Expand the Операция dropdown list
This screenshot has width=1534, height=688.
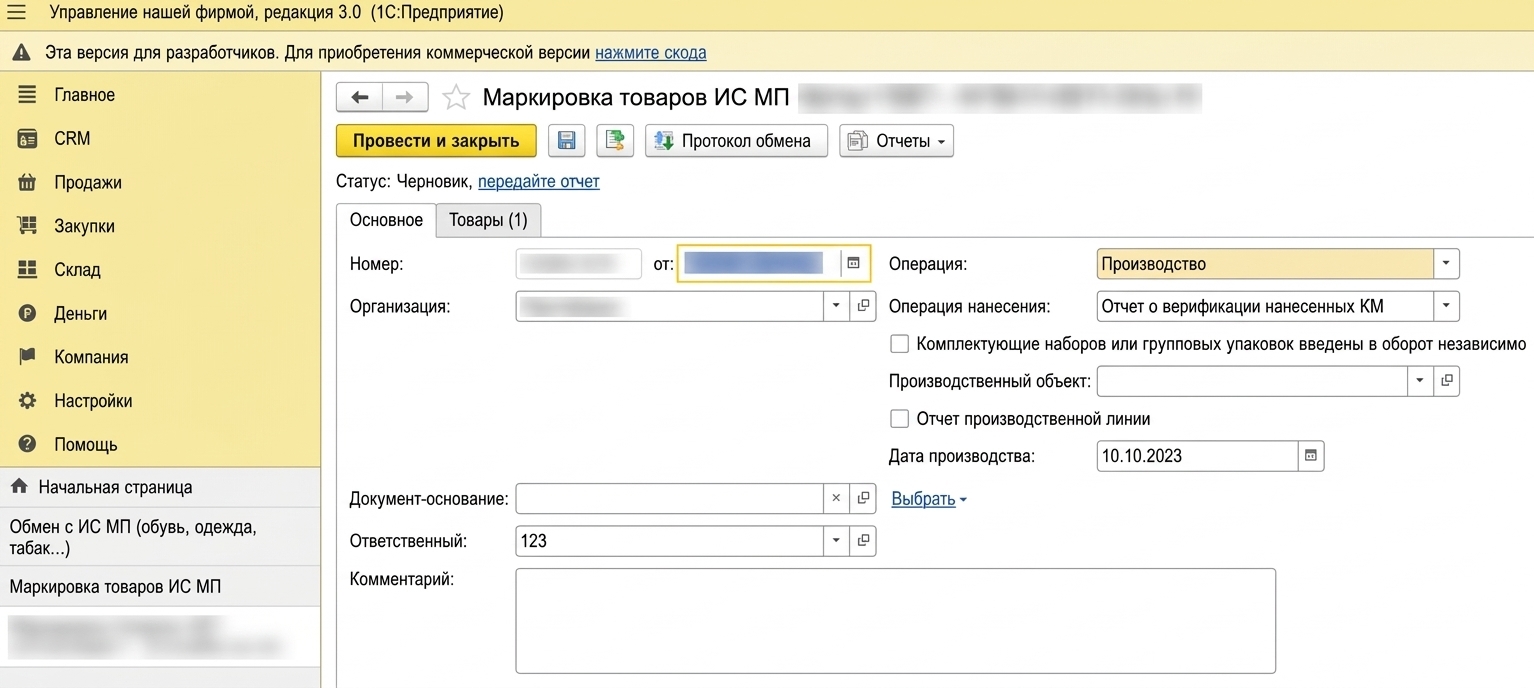coord(1447,264)
